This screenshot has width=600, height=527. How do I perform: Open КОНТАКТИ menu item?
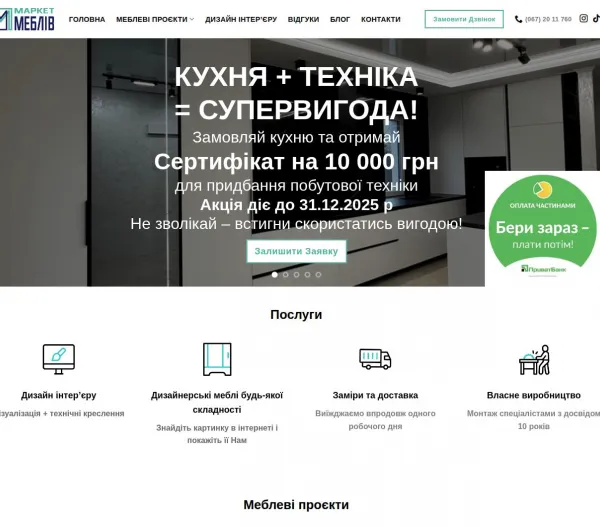coord(381,19)
